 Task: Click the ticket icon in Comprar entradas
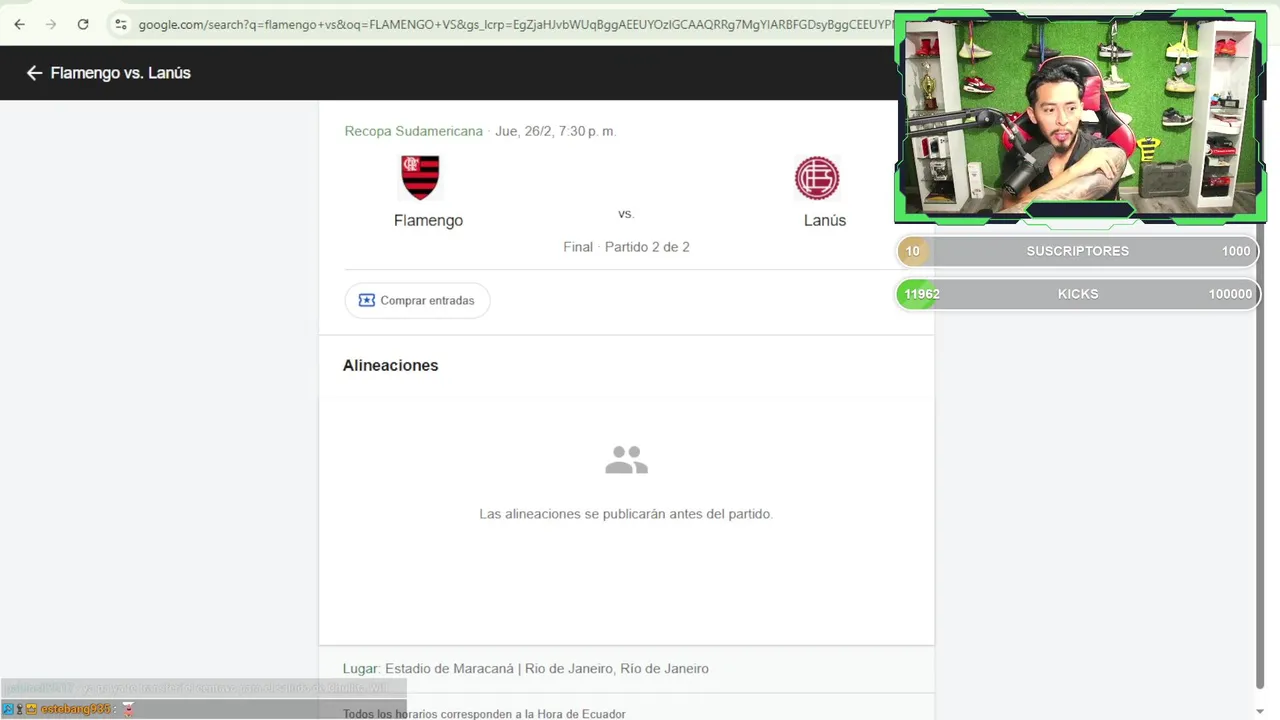tap(366, 300)
